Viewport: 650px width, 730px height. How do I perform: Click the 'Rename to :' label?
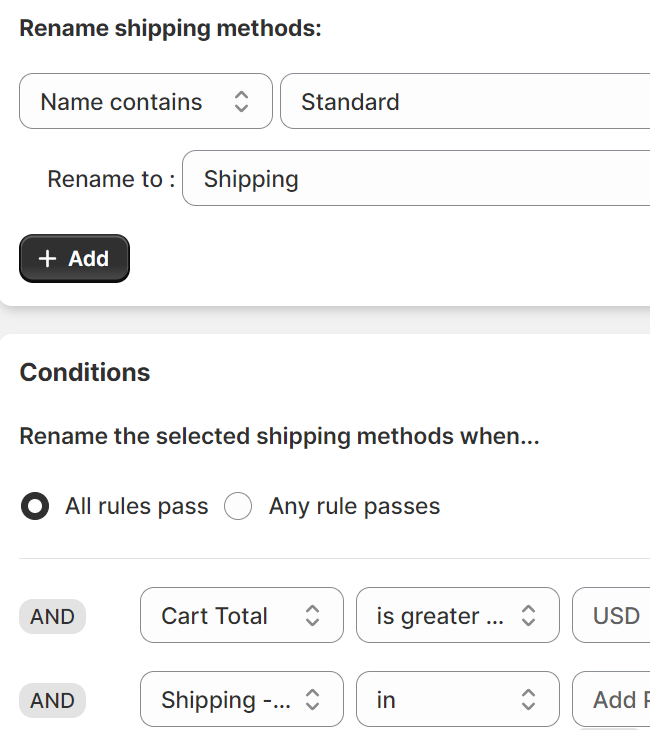[111, 180]
